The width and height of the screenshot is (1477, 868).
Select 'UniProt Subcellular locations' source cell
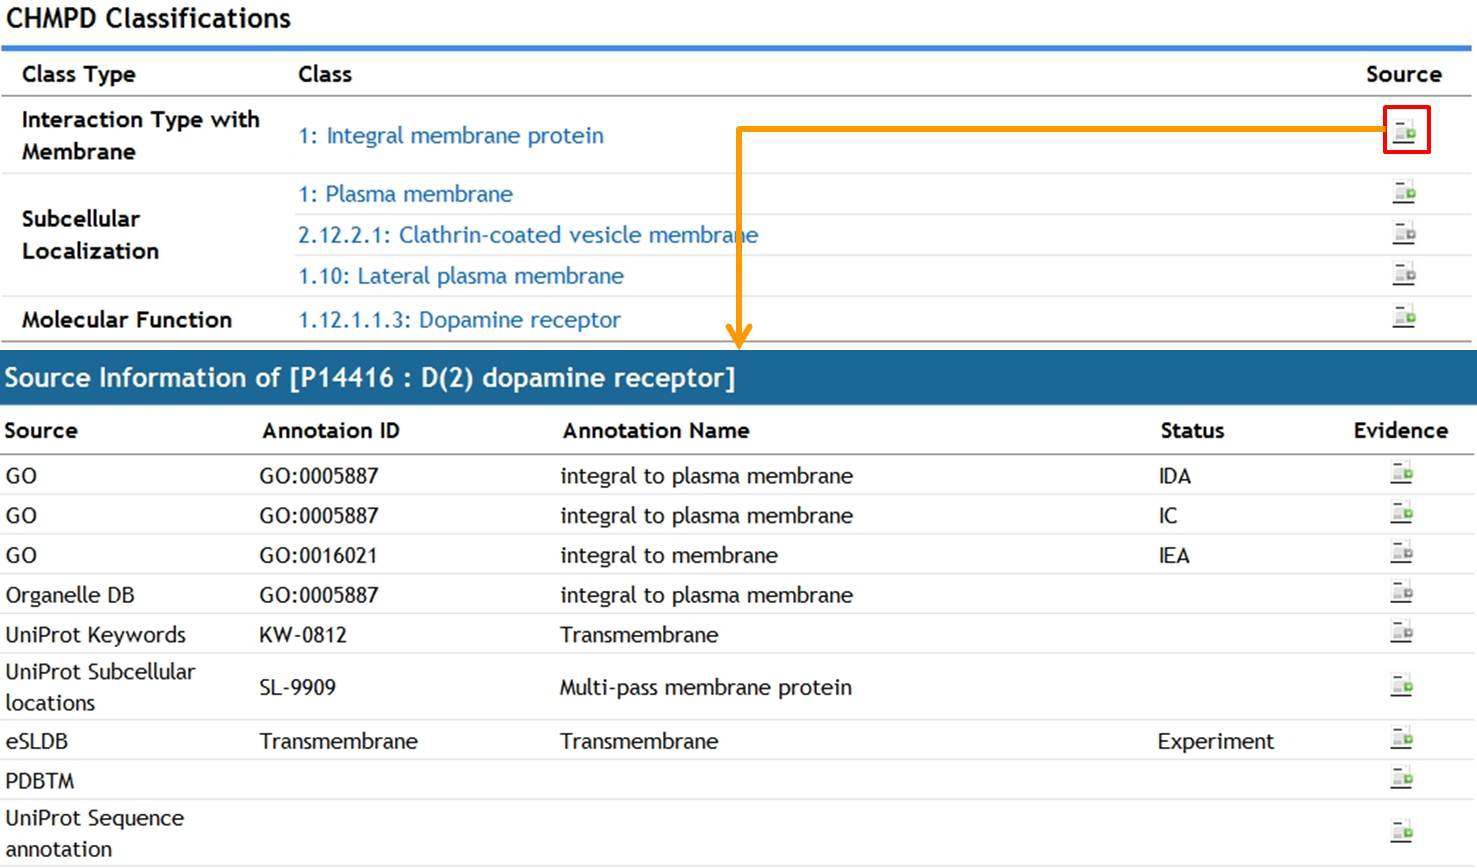[100, 687]
